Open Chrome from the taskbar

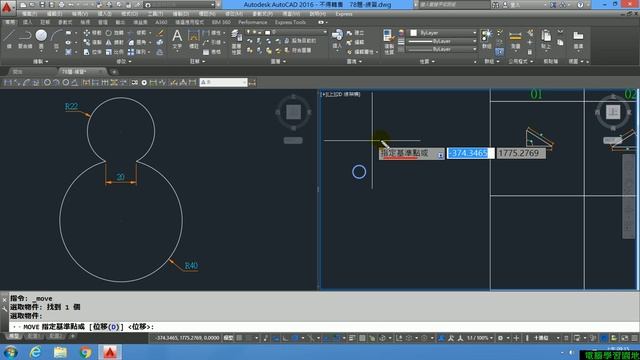pos(85,351)
